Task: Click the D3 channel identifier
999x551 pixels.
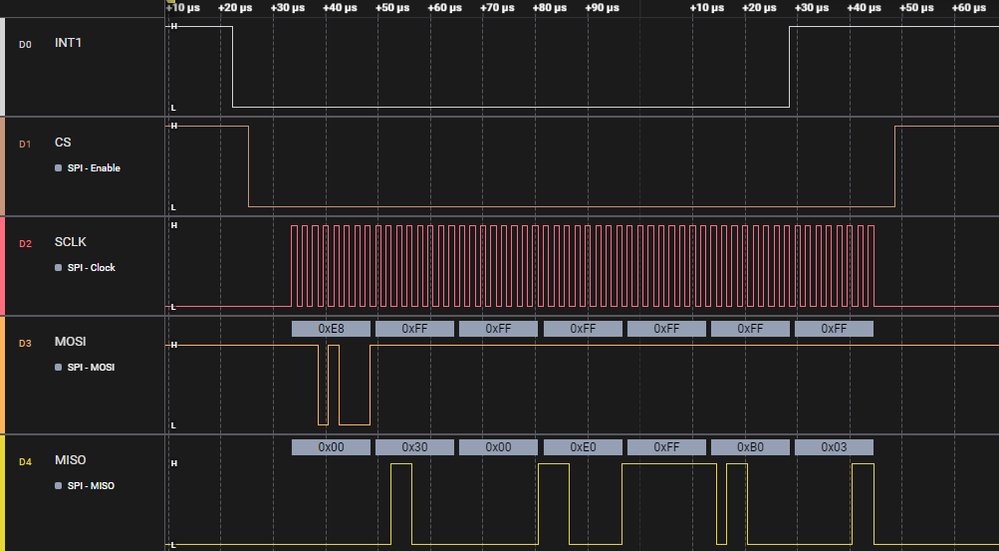Action: click(x=24, y=343)
